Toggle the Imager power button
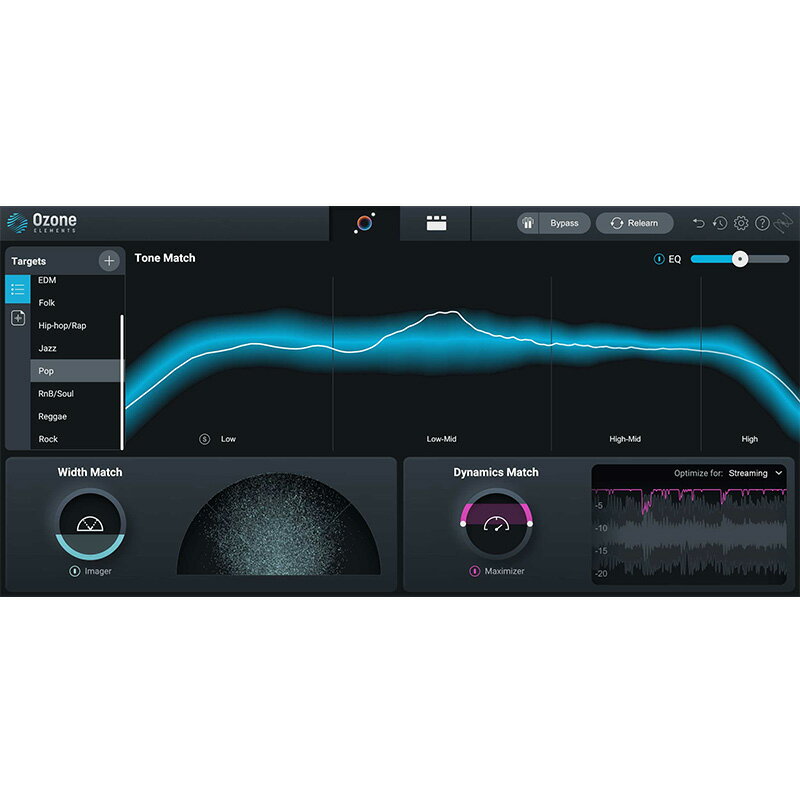 74,571
